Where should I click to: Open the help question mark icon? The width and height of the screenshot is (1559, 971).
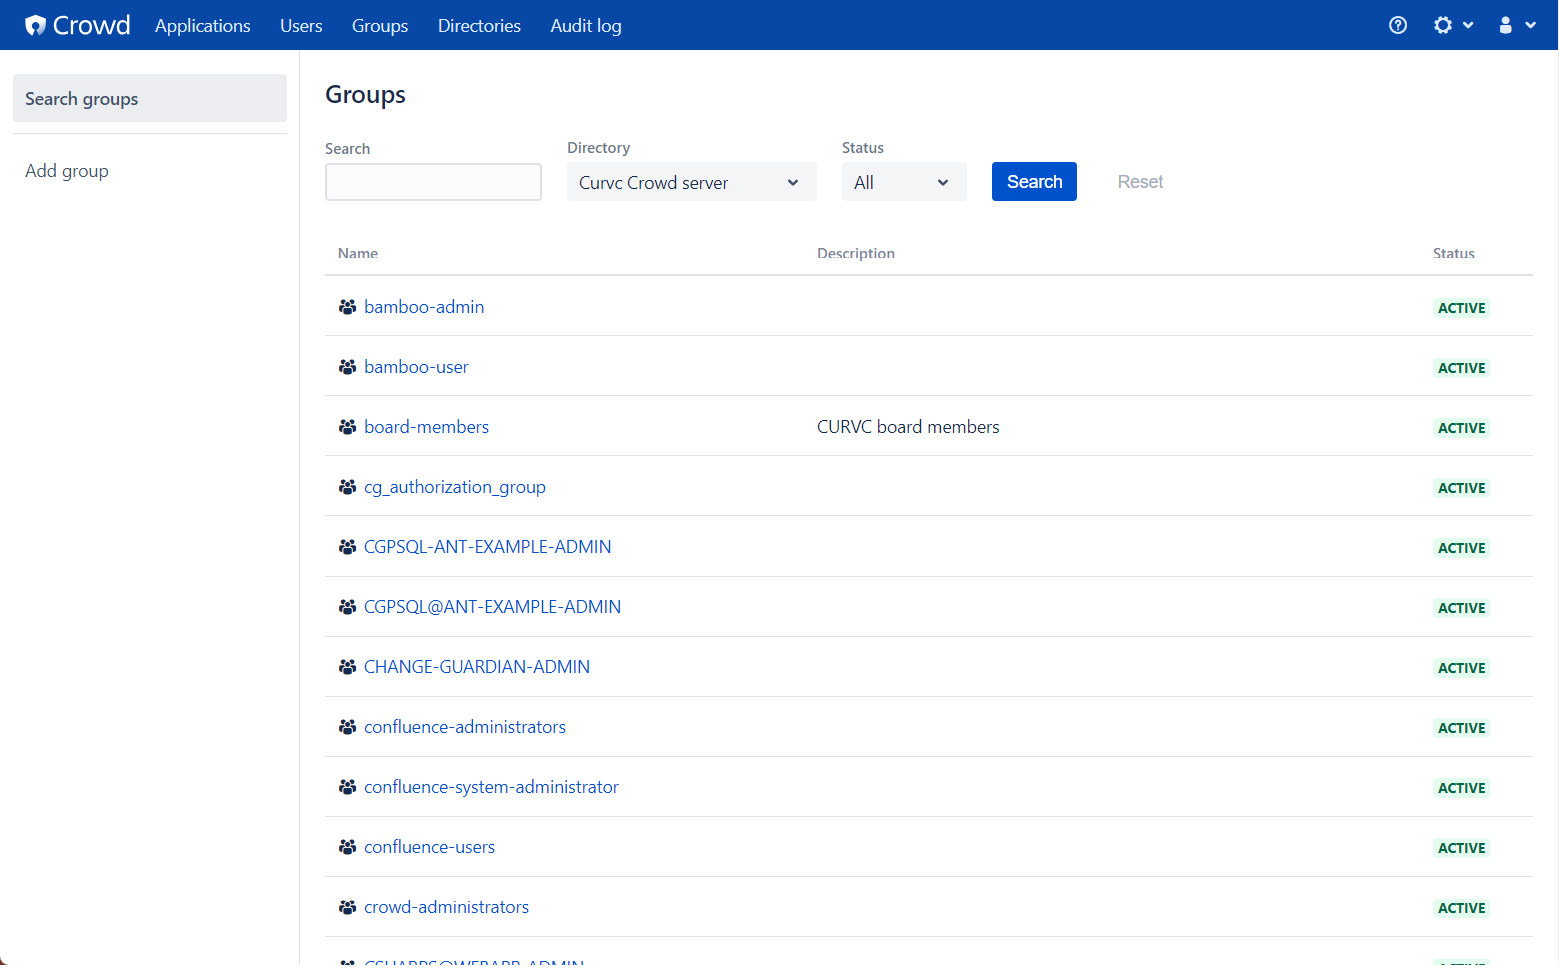pyautogui.click(x=1398, y=25)
